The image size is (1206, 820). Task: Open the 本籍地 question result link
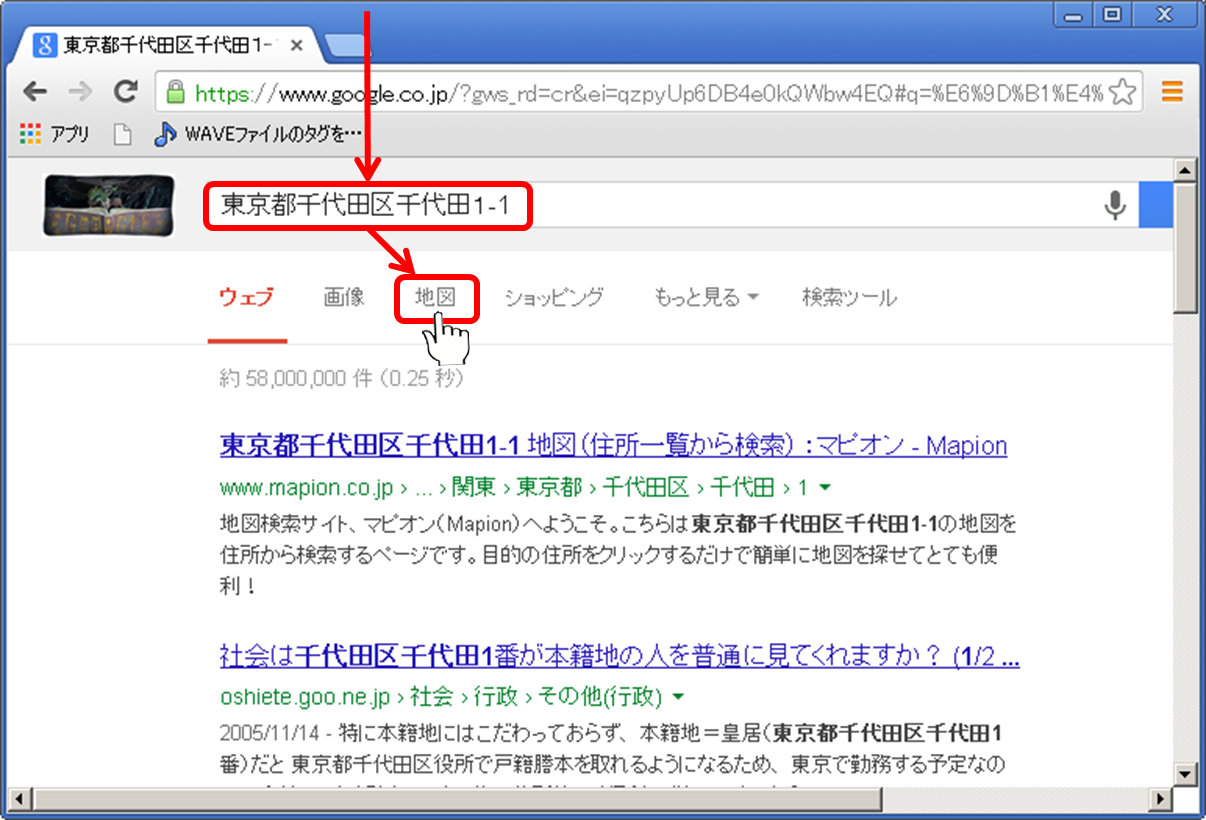[x=618, y=657]
